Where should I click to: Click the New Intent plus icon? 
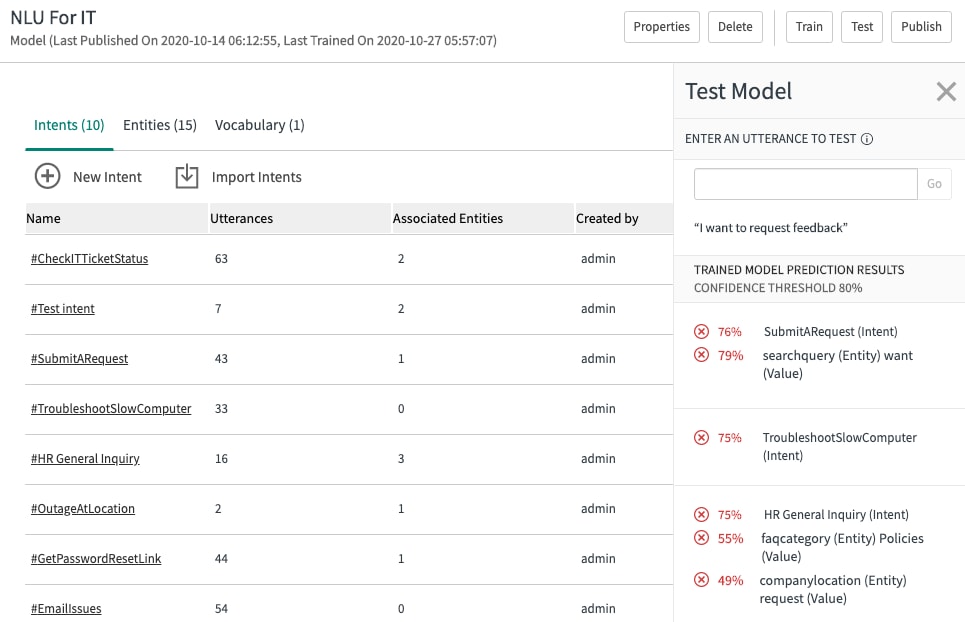pos(47,175)
